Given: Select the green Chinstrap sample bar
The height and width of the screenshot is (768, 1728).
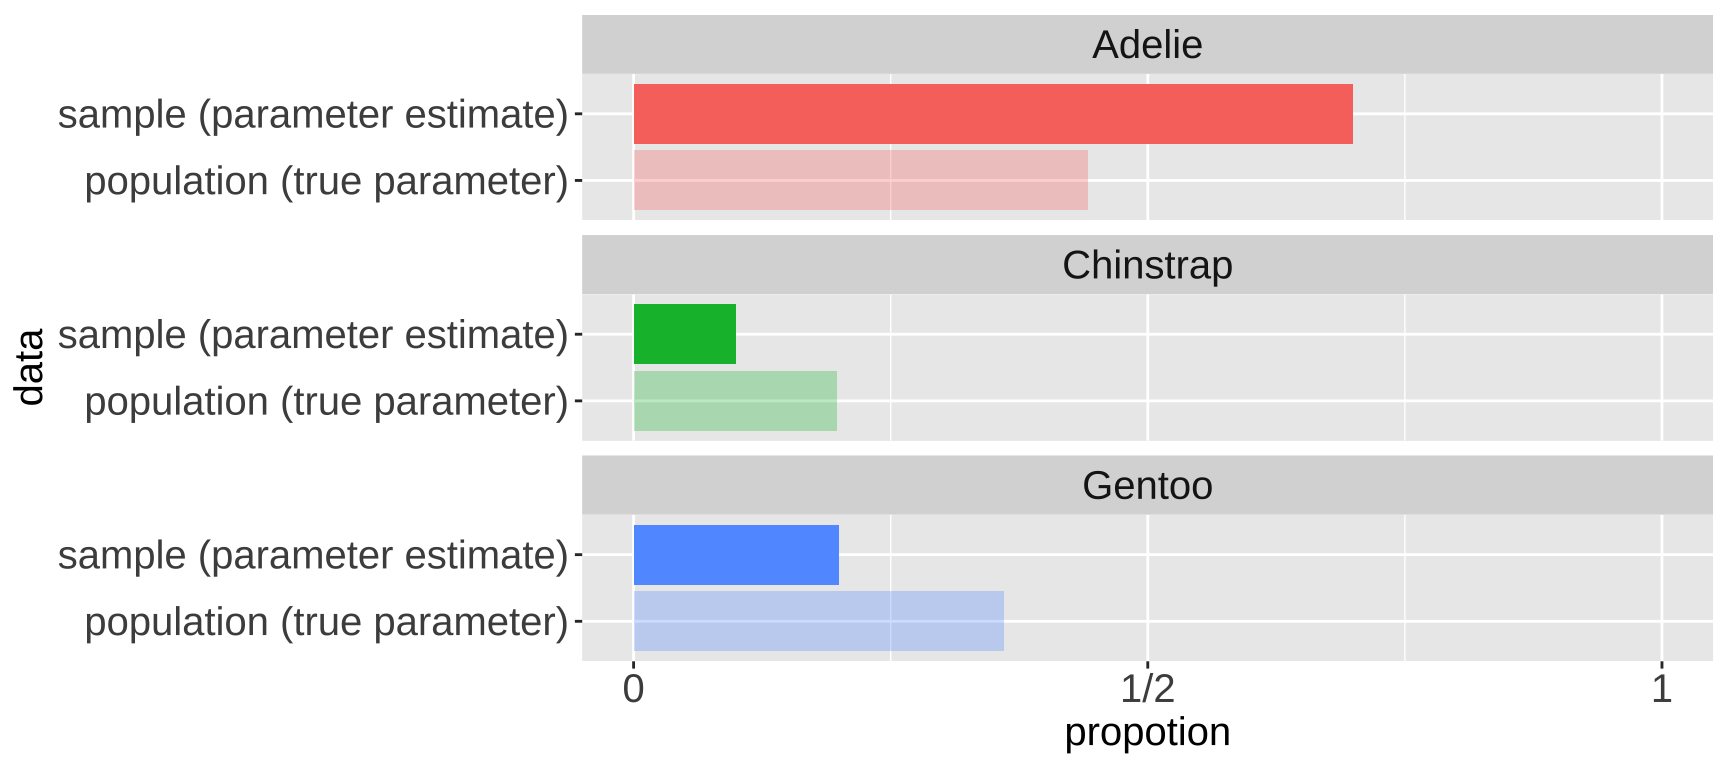Looking at the screenshot, I should pyautogui.click(x=685, y=334).
